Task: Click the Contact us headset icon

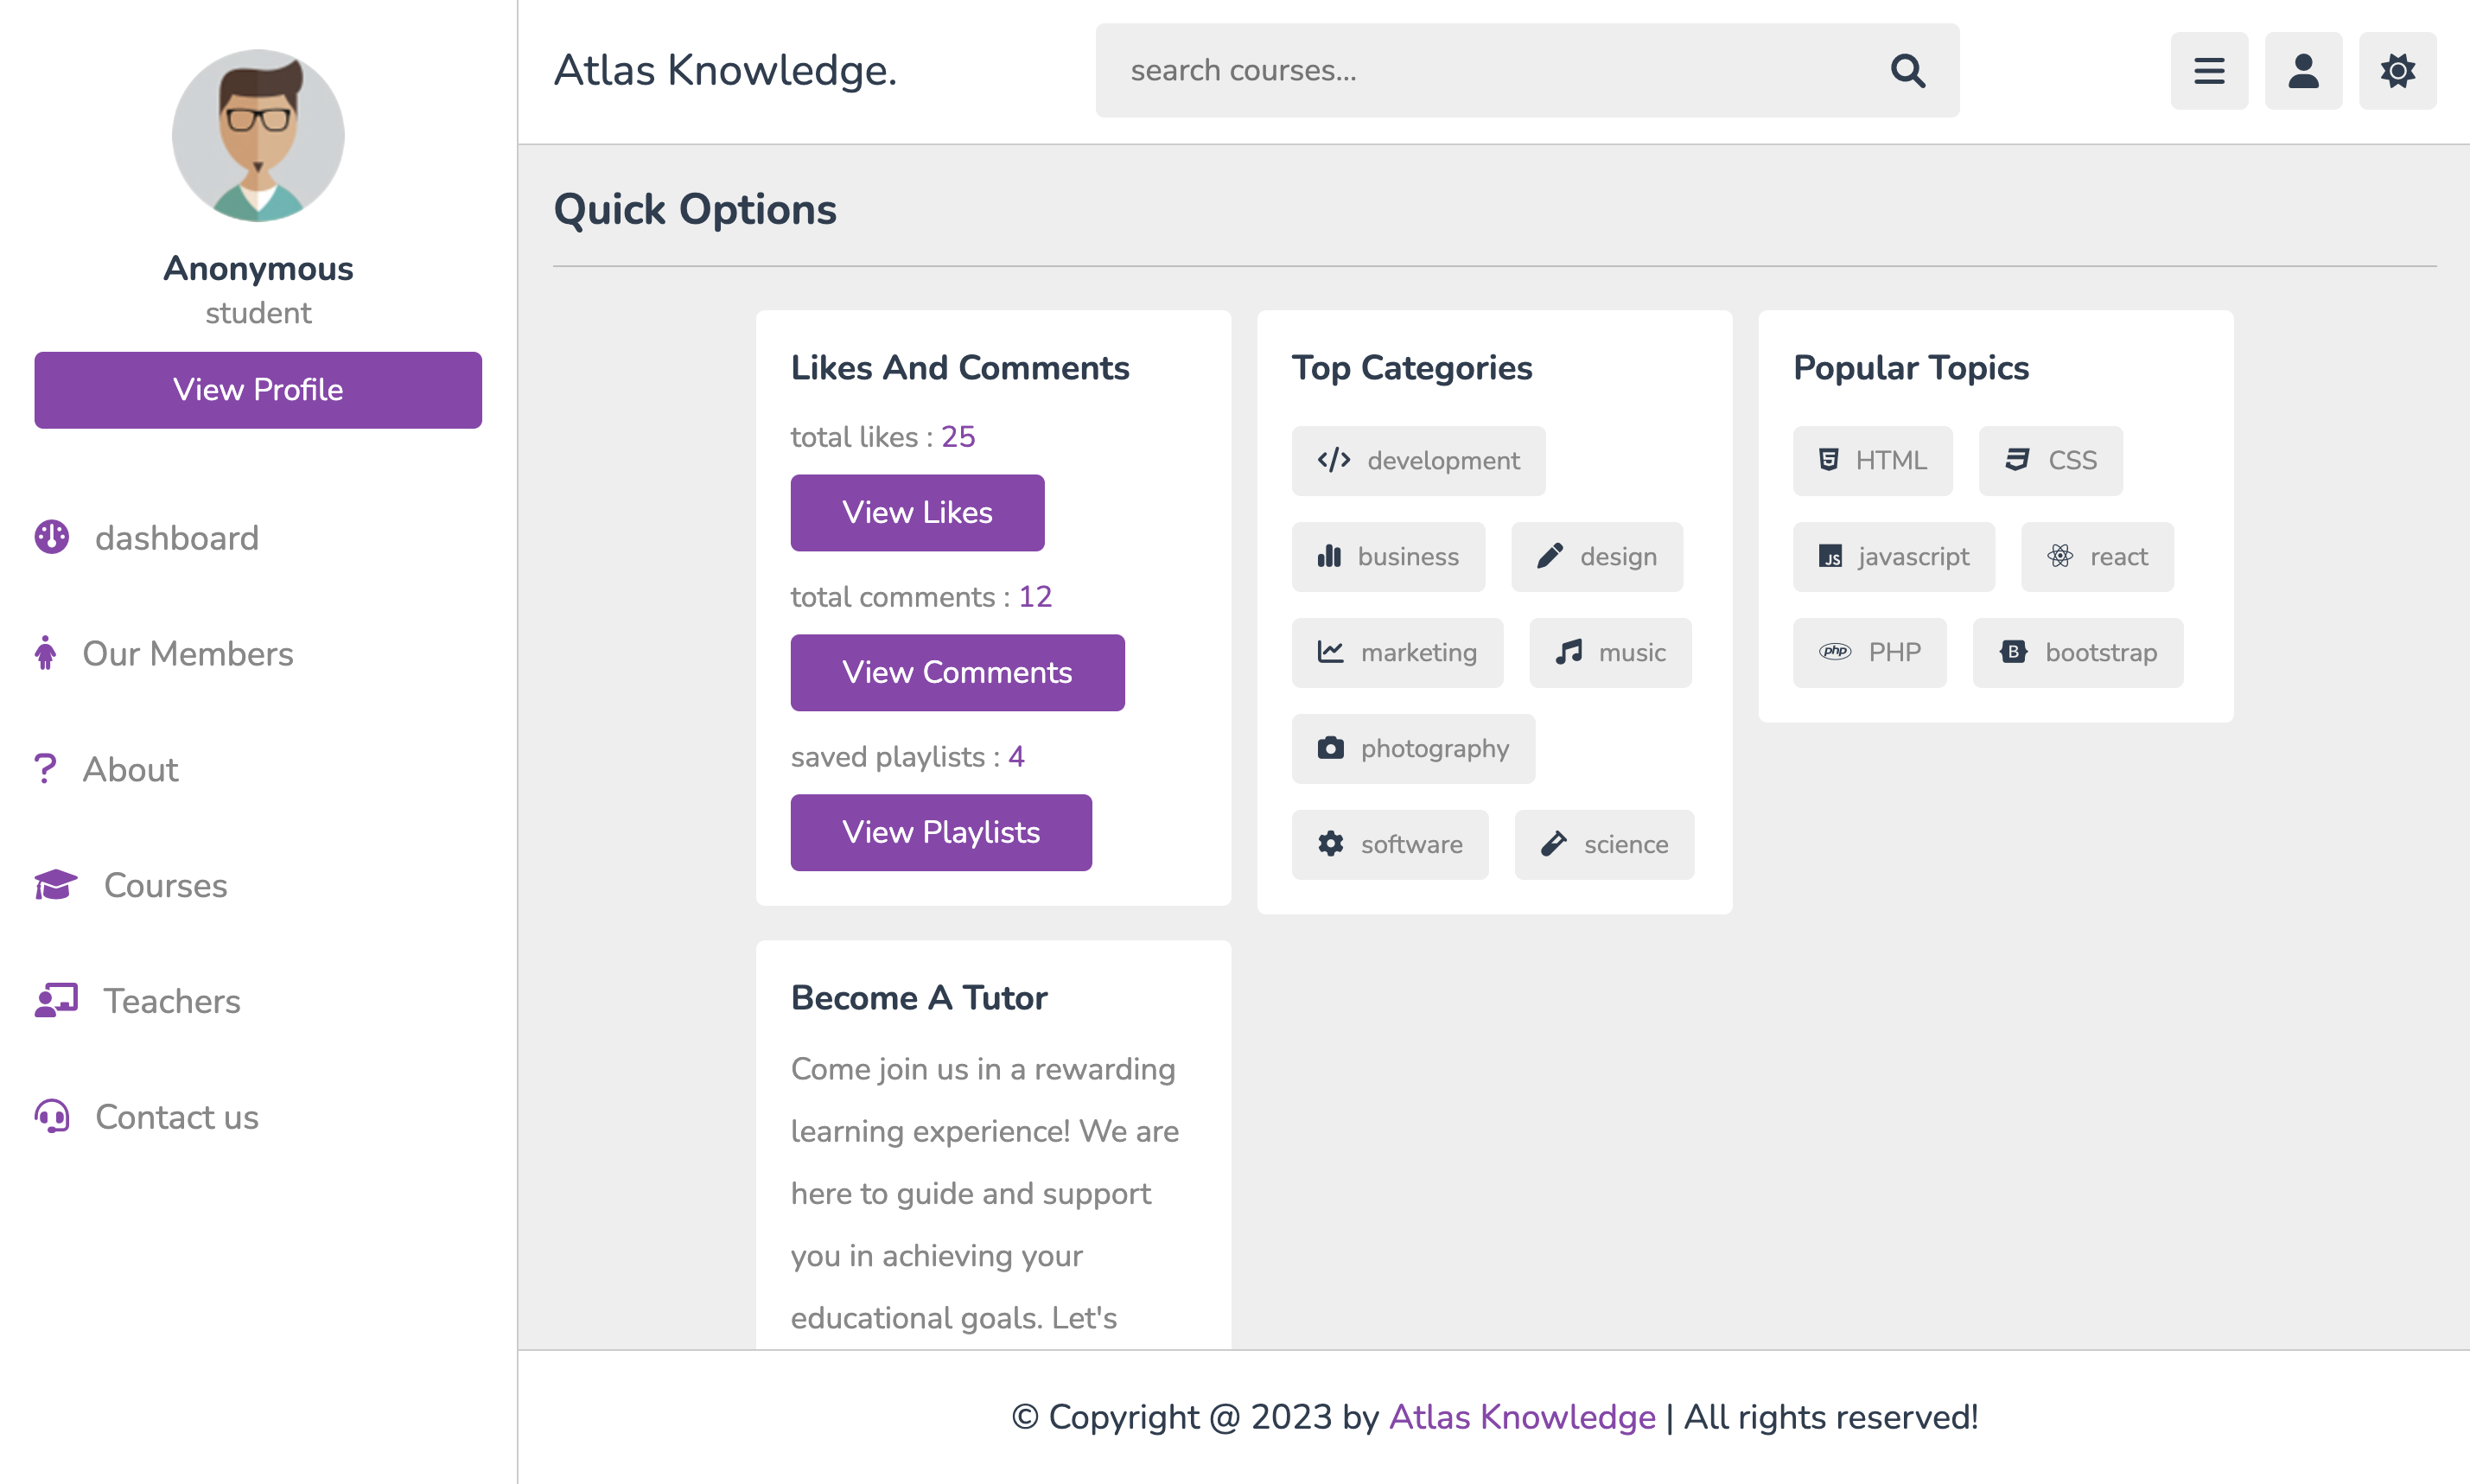Action: (52, 1116)
